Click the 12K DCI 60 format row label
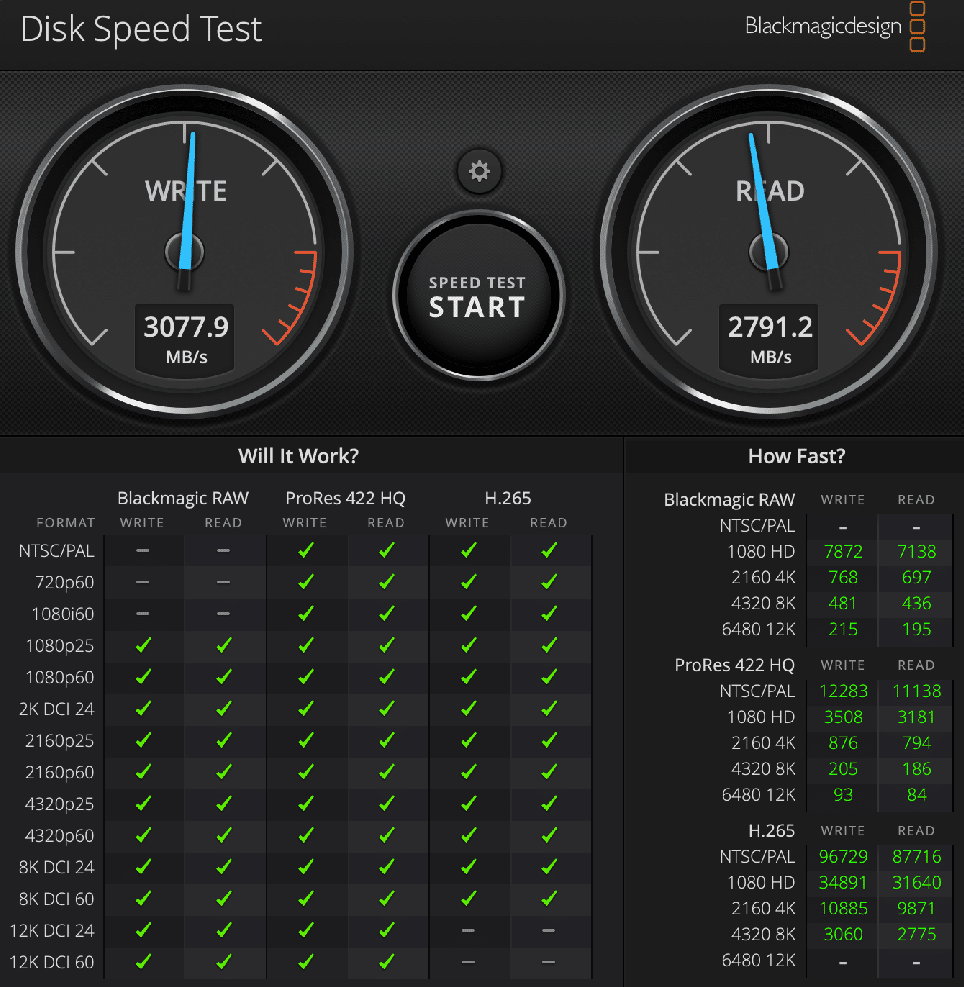 (52, 962)
